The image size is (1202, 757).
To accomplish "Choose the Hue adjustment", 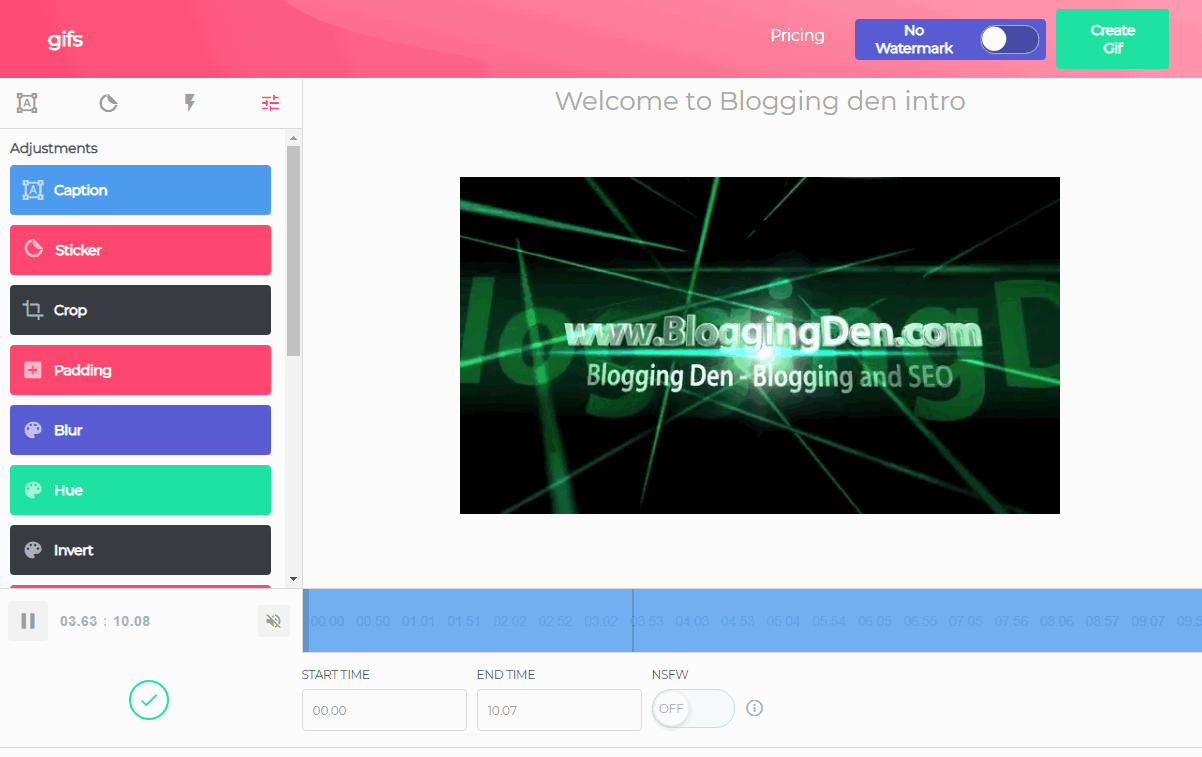I will click(140, 490).
